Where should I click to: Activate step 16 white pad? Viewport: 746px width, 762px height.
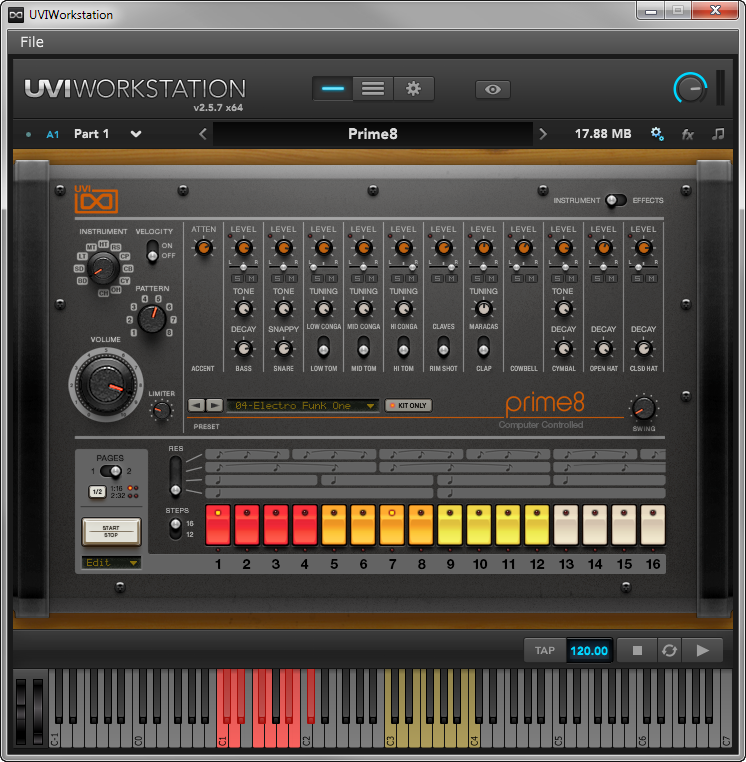click(653, 525)
